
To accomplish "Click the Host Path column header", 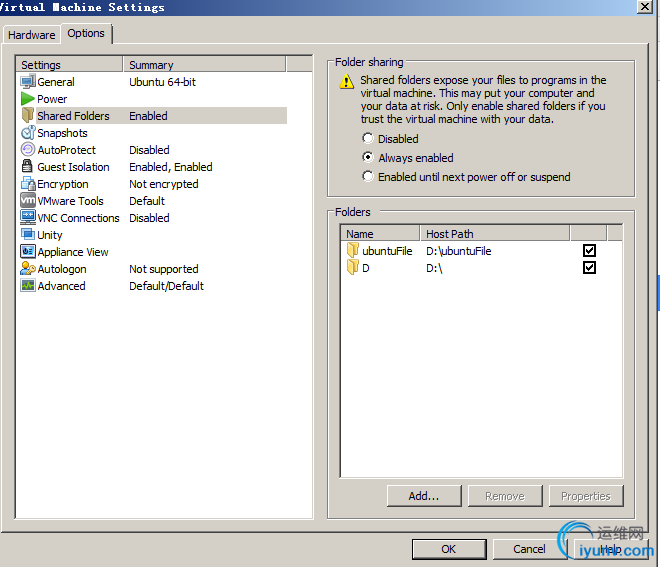I will (495, 233).
